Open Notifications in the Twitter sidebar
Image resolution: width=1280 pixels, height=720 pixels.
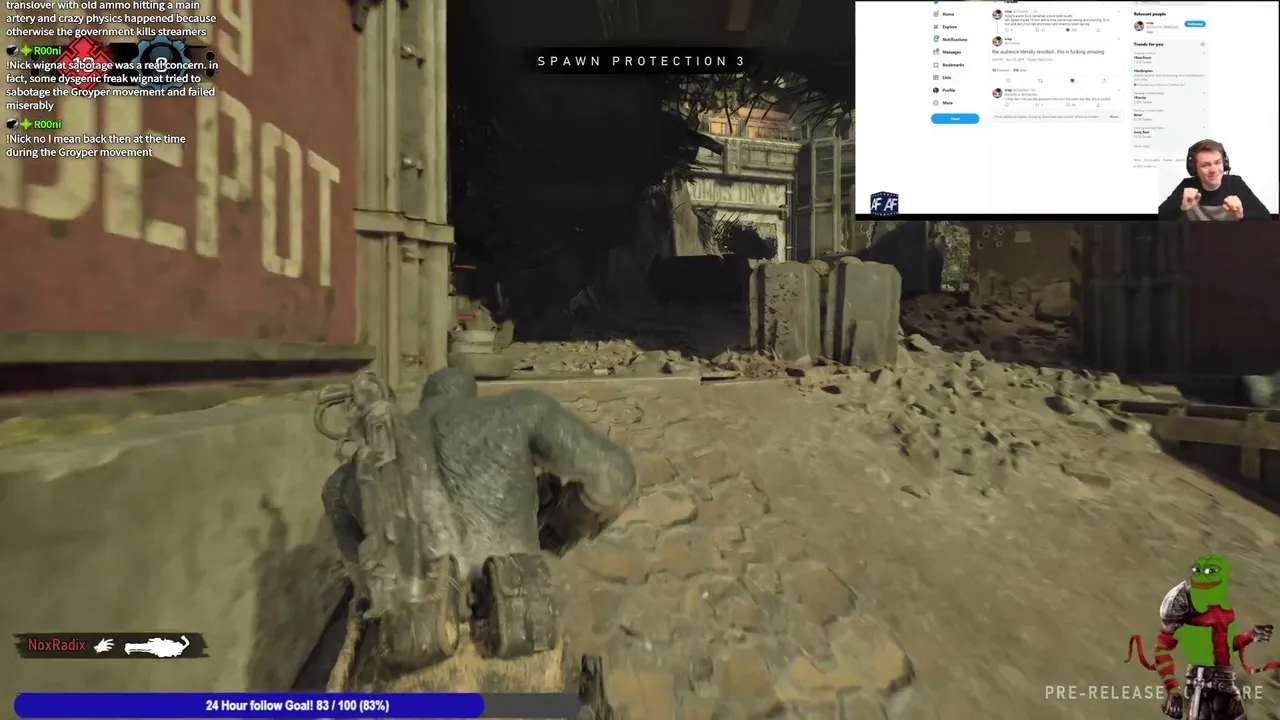pos(950,39)
